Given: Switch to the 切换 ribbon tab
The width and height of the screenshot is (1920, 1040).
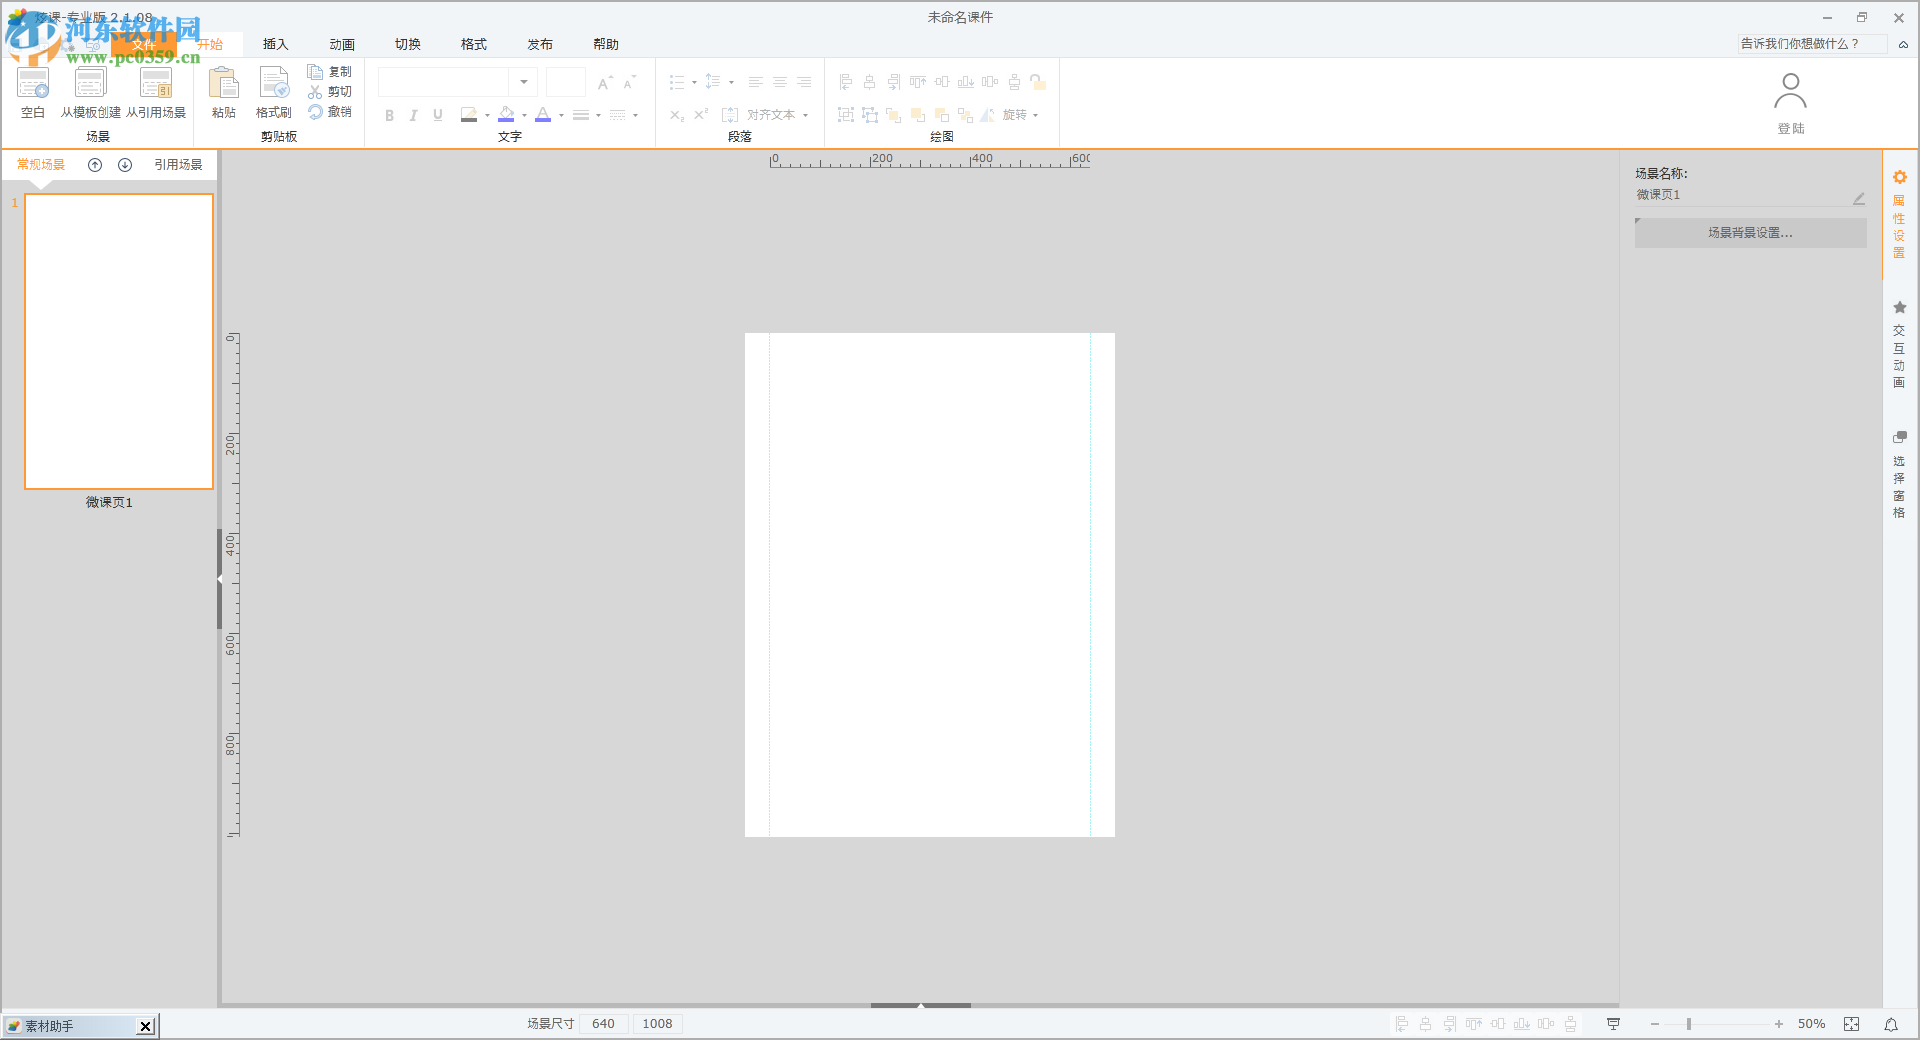Looking at the screenshot, I should (408, 44).
